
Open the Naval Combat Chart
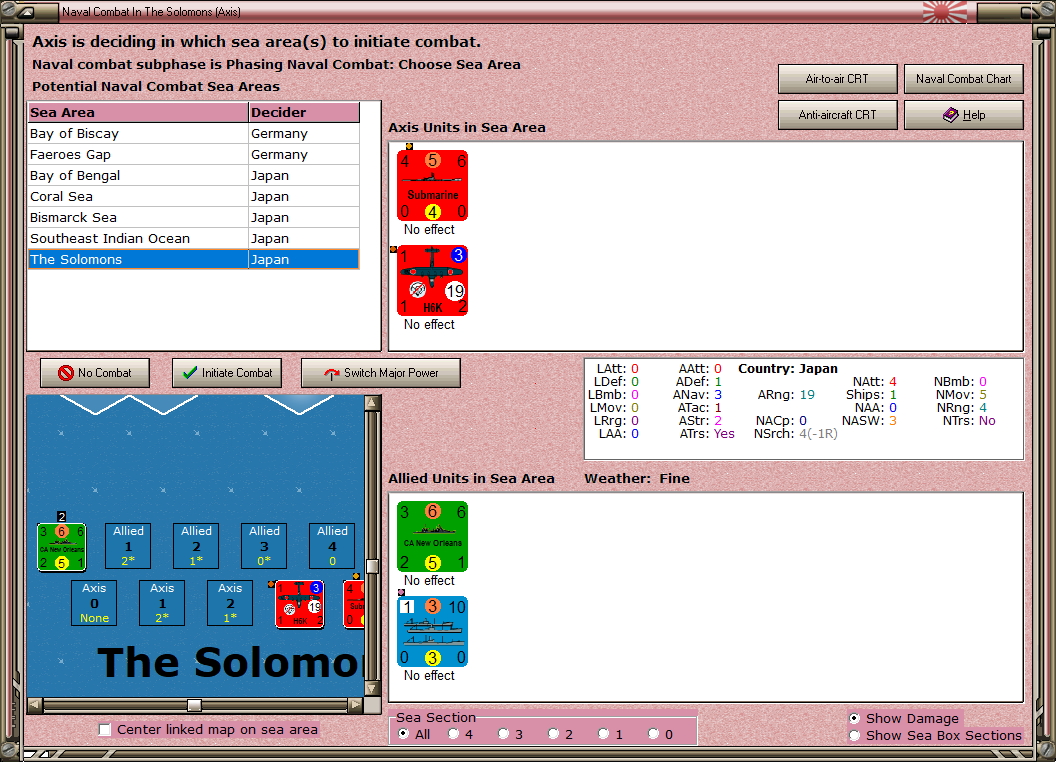point(963,79)
